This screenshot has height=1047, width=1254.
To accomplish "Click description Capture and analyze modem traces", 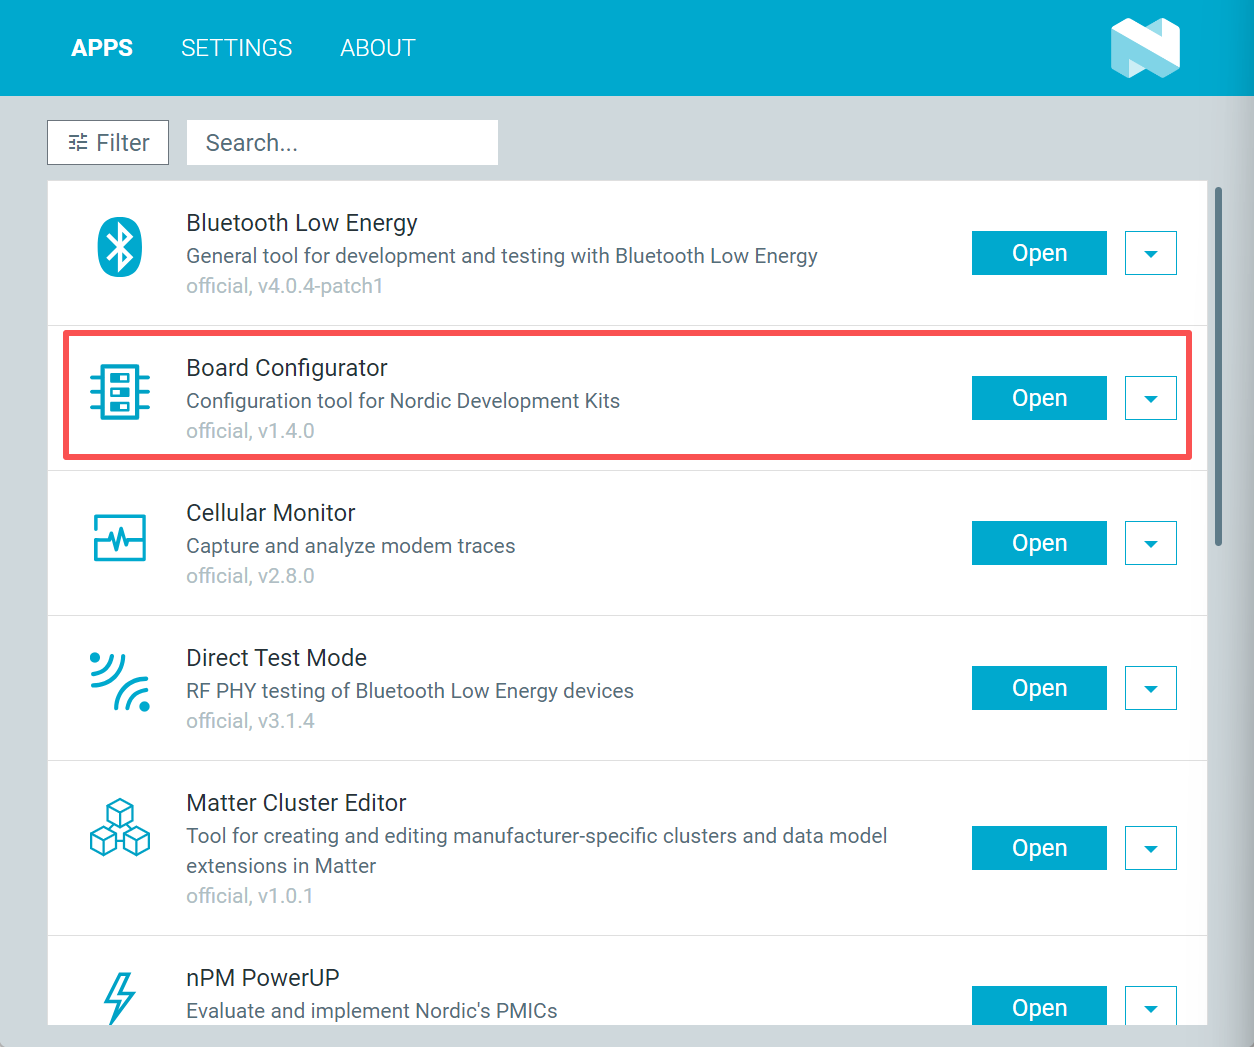I will tap(351, 546).
